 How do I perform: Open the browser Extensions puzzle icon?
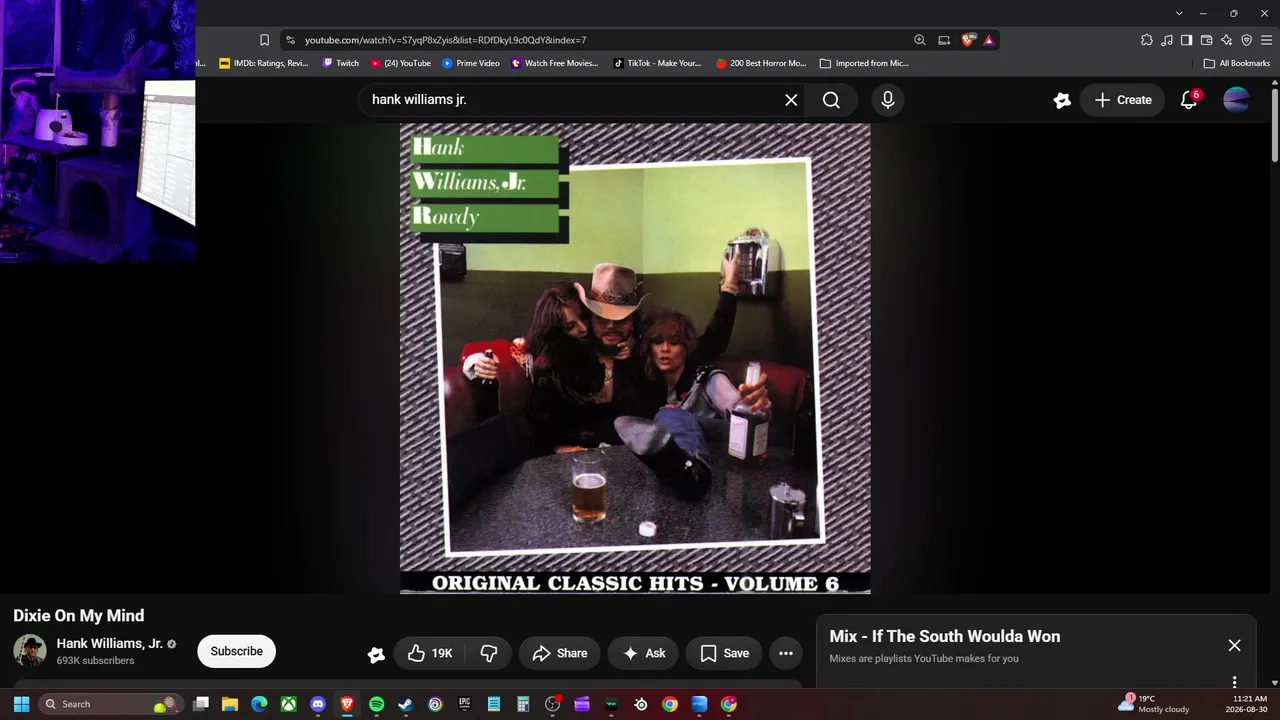1146,40
